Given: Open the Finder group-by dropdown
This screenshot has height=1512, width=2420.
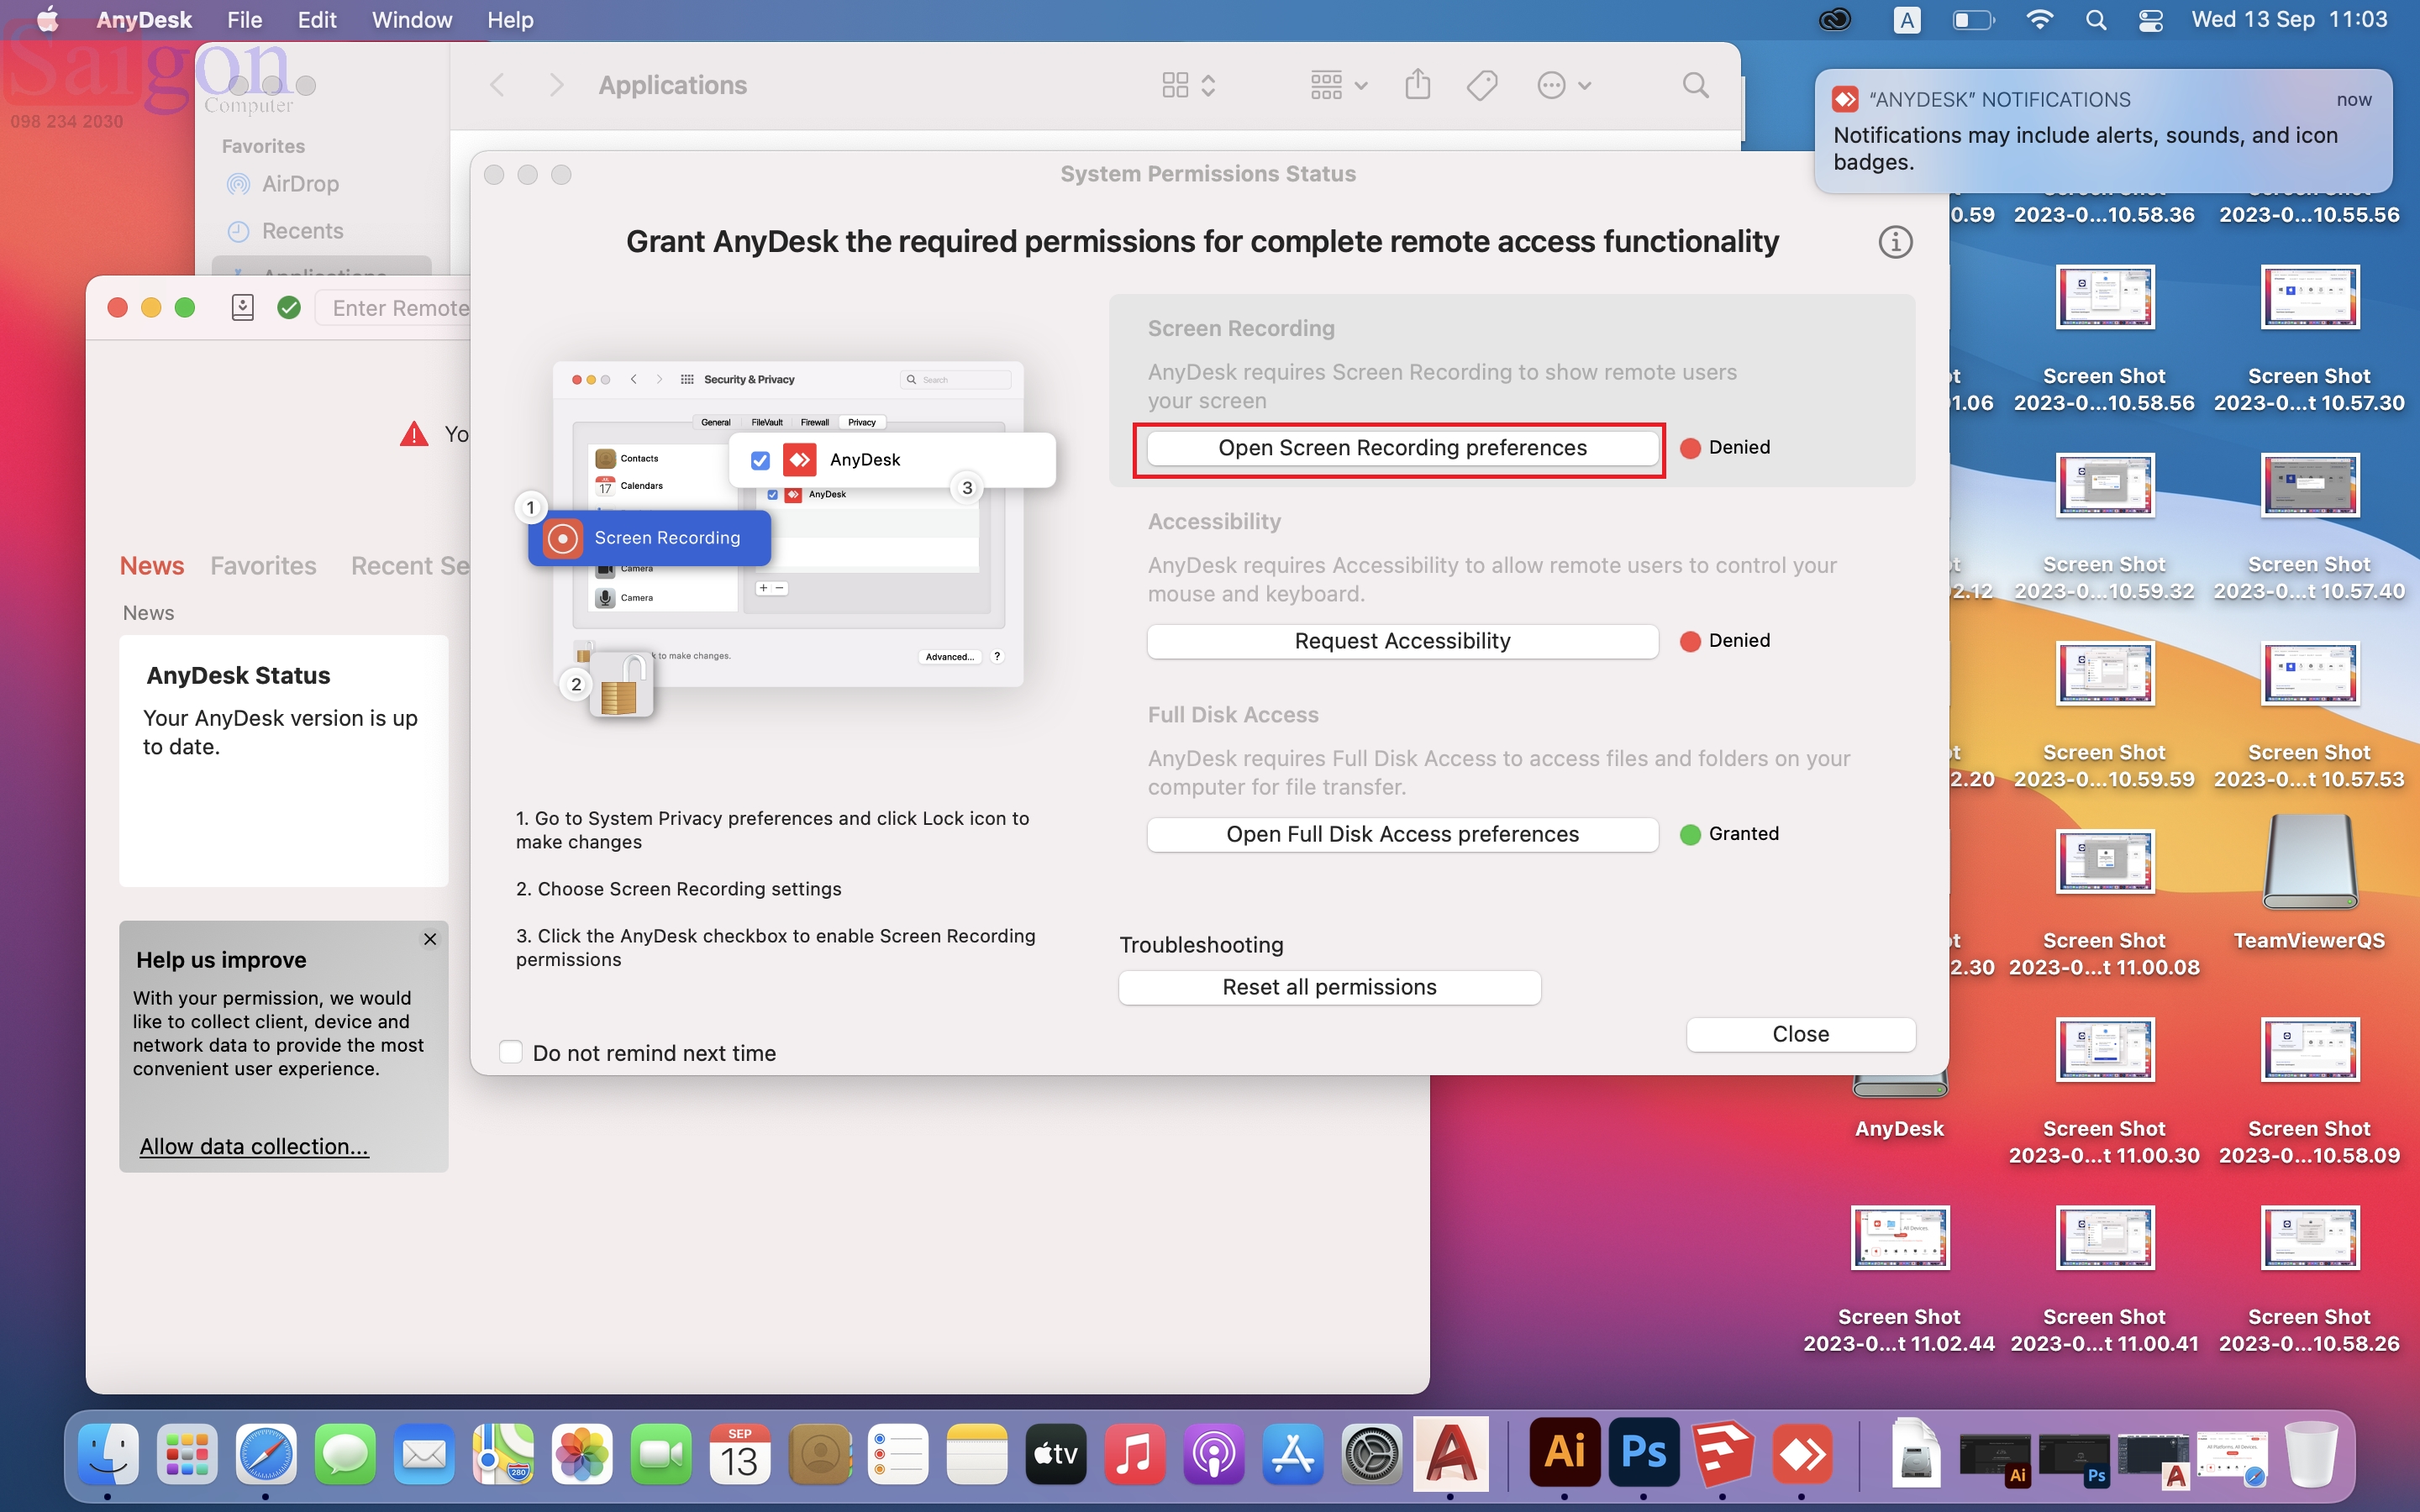Looking at the screenshot, I should coord(1339,85).
